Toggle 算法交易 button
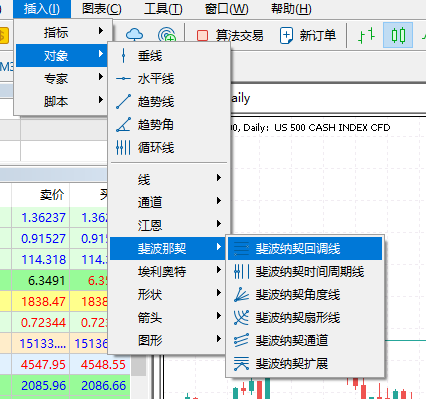 [230, 35]
